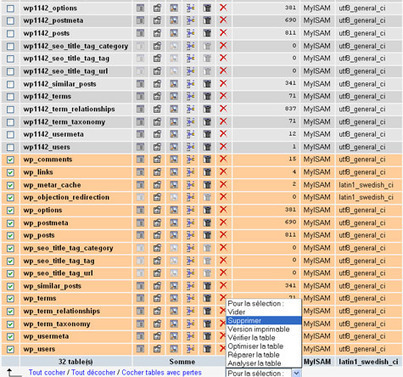Click the browse icon for wp_posts
Screen dimensions: 403x377
[x=140, y=236]
